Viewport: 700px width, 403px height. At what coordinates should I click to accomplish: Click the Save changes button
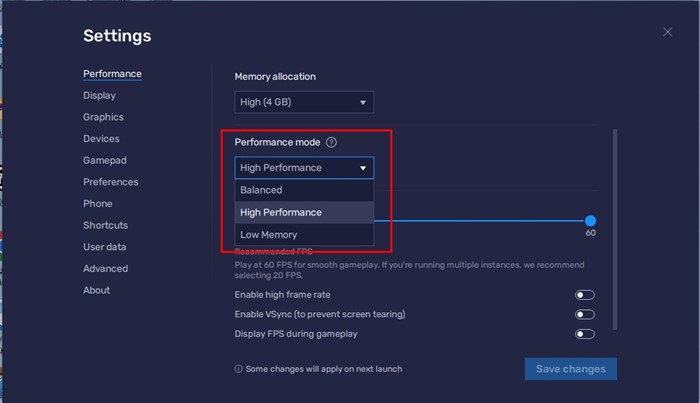tap(570, 369)
